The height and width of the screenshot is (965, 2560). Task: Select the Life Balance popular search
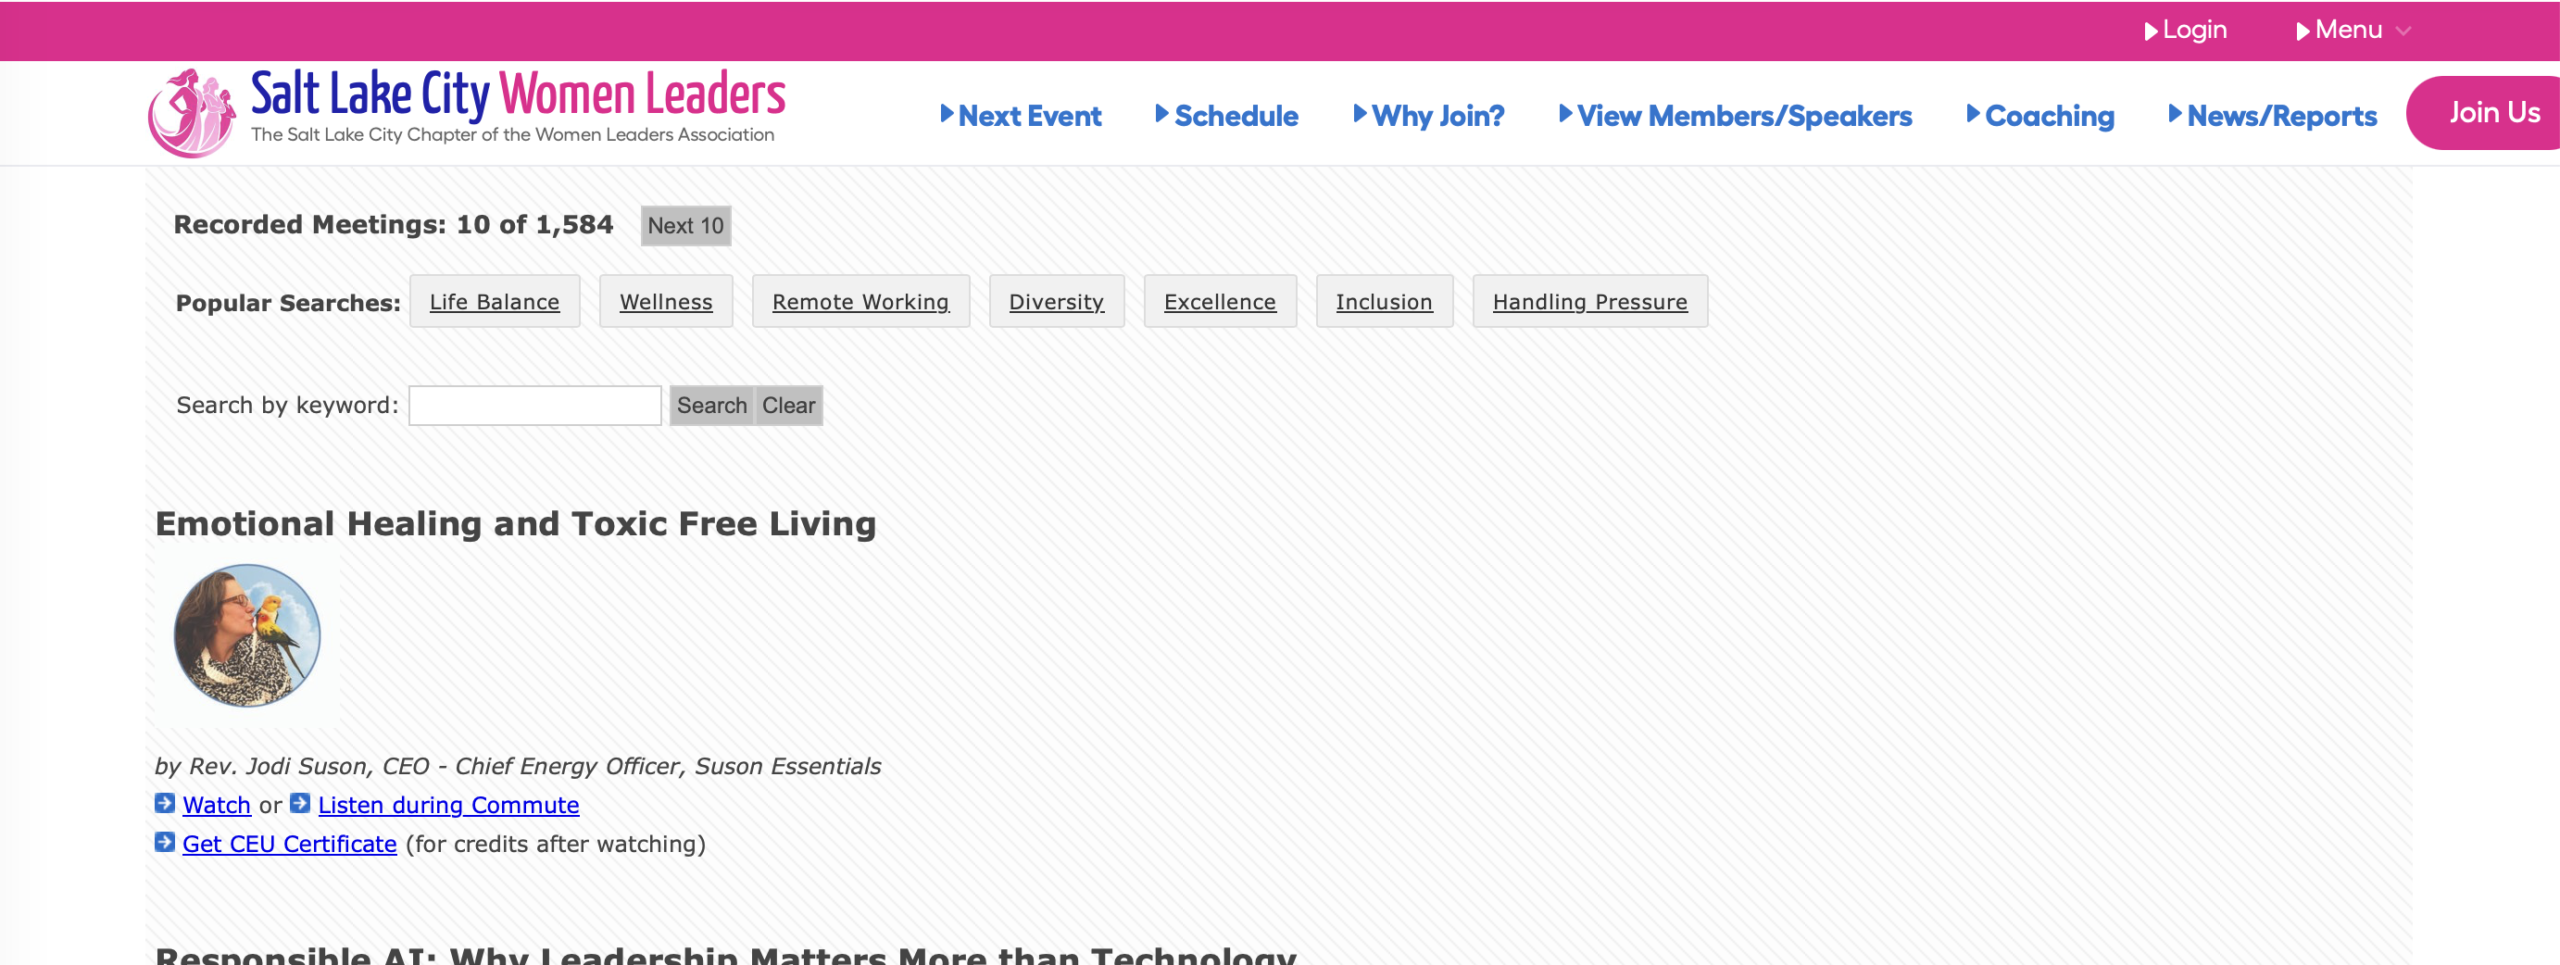495,302
